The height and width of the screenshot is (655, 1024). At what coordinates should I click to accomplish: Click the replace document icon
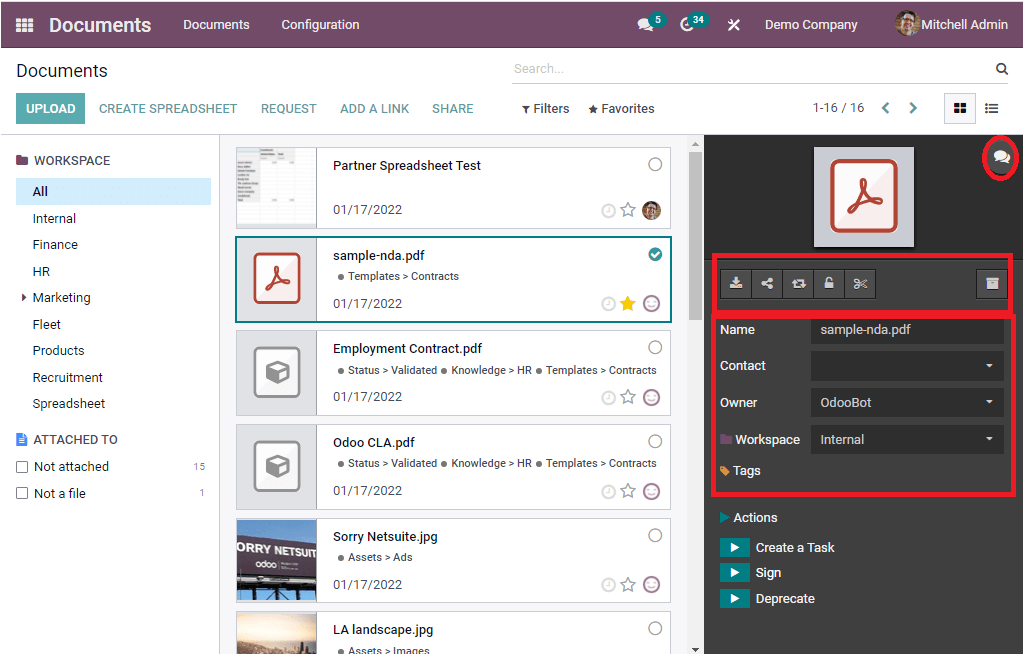point(798,283)
